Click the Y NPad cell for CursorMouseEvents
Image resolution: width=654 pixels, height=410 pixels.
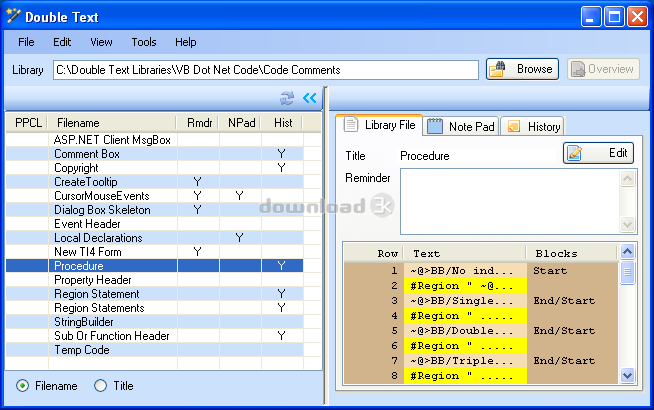(x=239, y=196)
